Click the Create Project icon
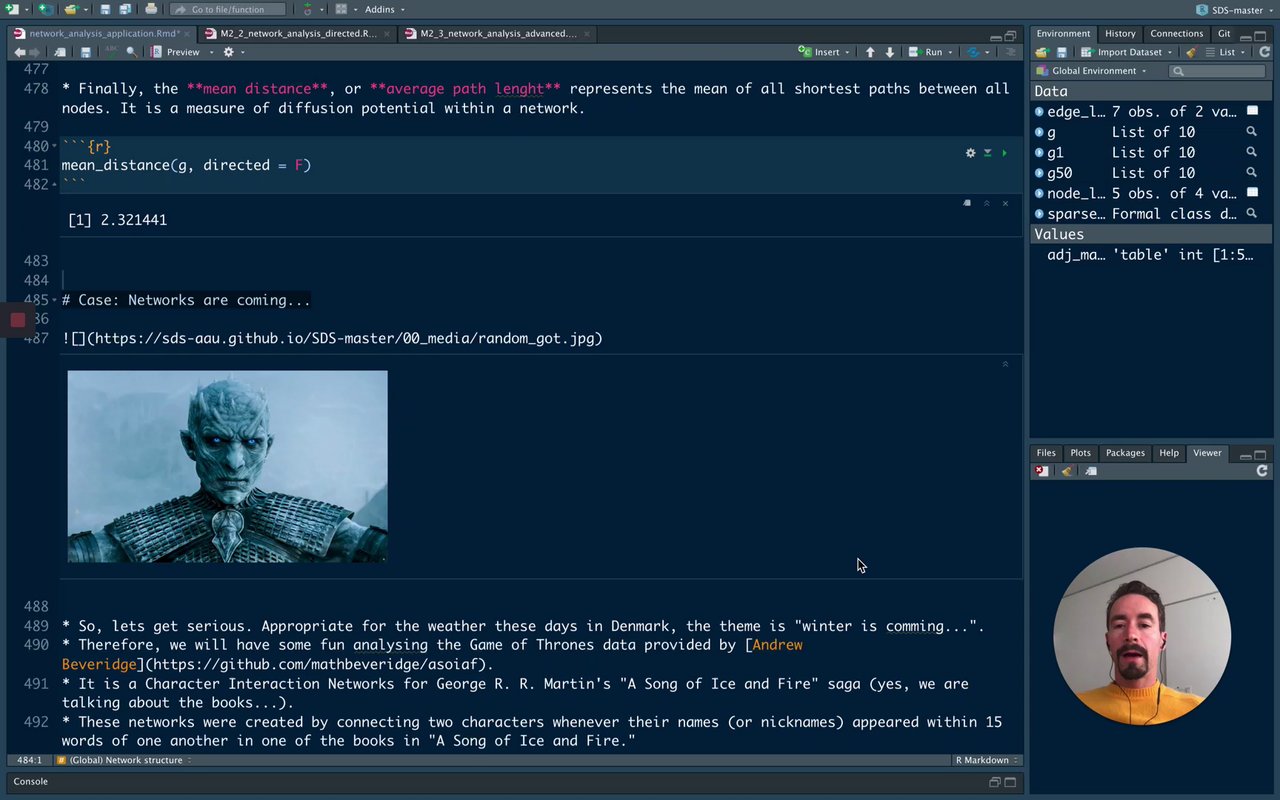The width and height of the screenshot is (1280, 800). [x=45, y=9]
